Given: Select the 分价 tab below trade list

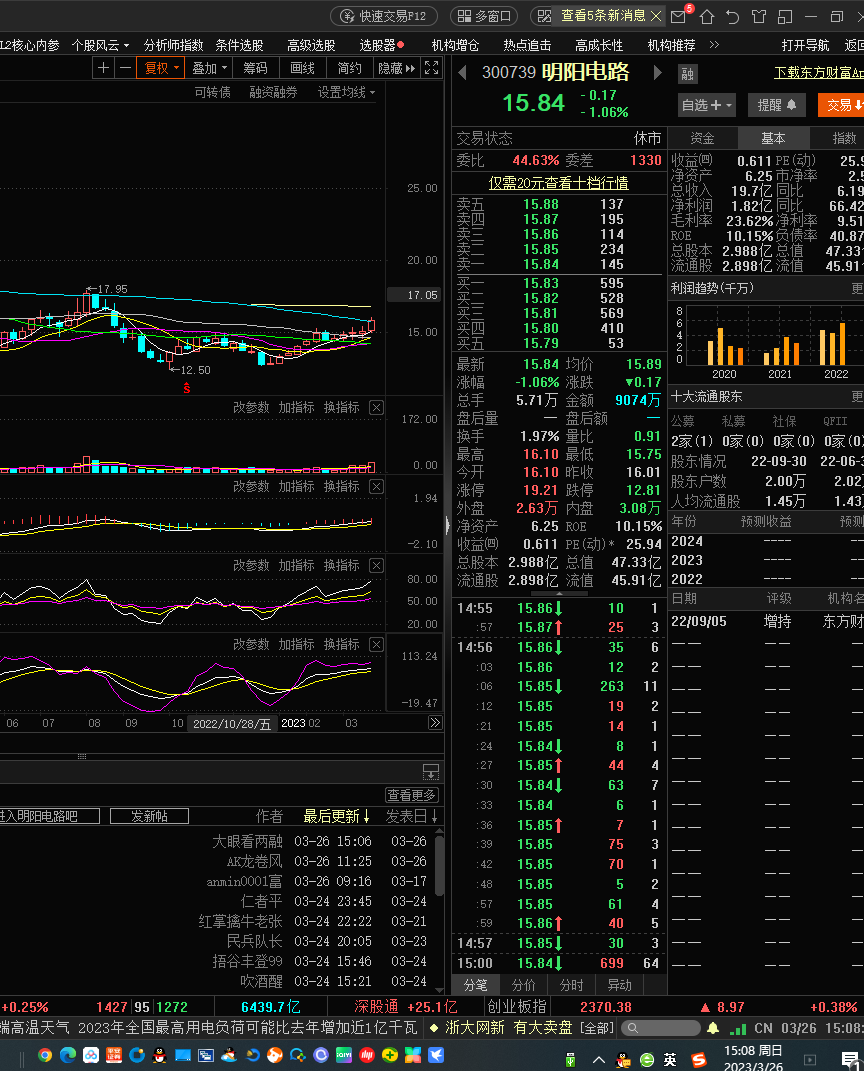Looking at the screenshot, I should coord(523,985).
